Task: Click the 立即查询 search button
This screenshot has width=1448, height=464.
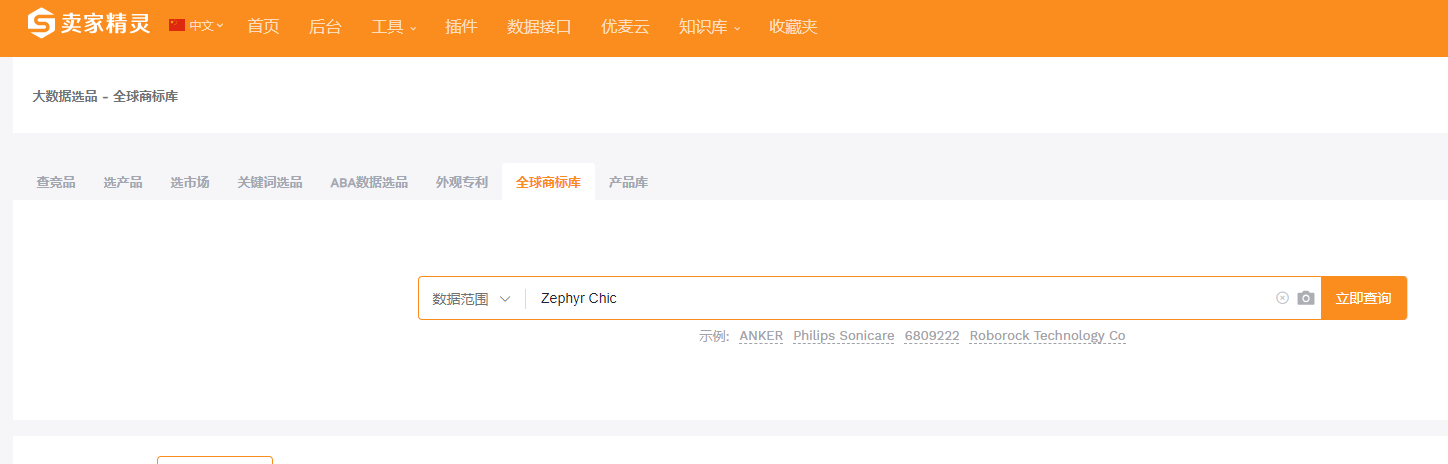Action: coord(1364,298)
